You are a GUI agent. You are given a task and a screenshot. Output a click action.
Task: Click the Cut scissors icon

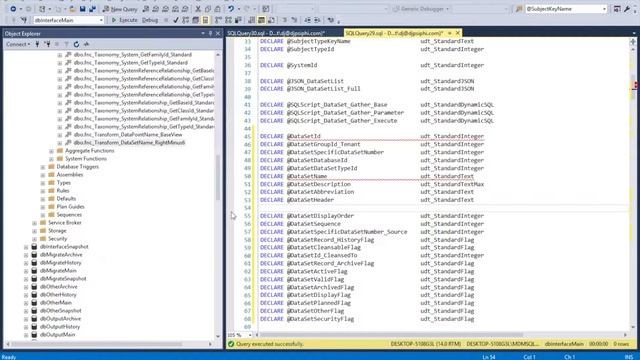tap(198, 9)
